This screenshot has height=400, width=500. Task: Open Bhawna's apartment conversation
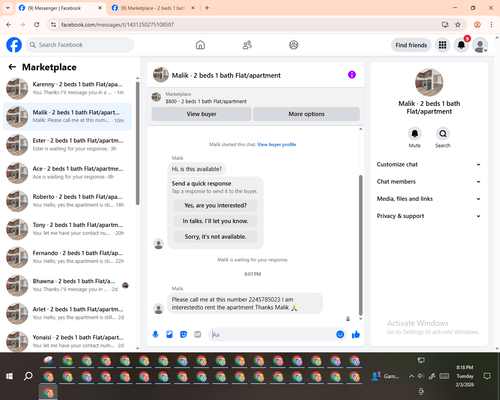click(67, 285)
